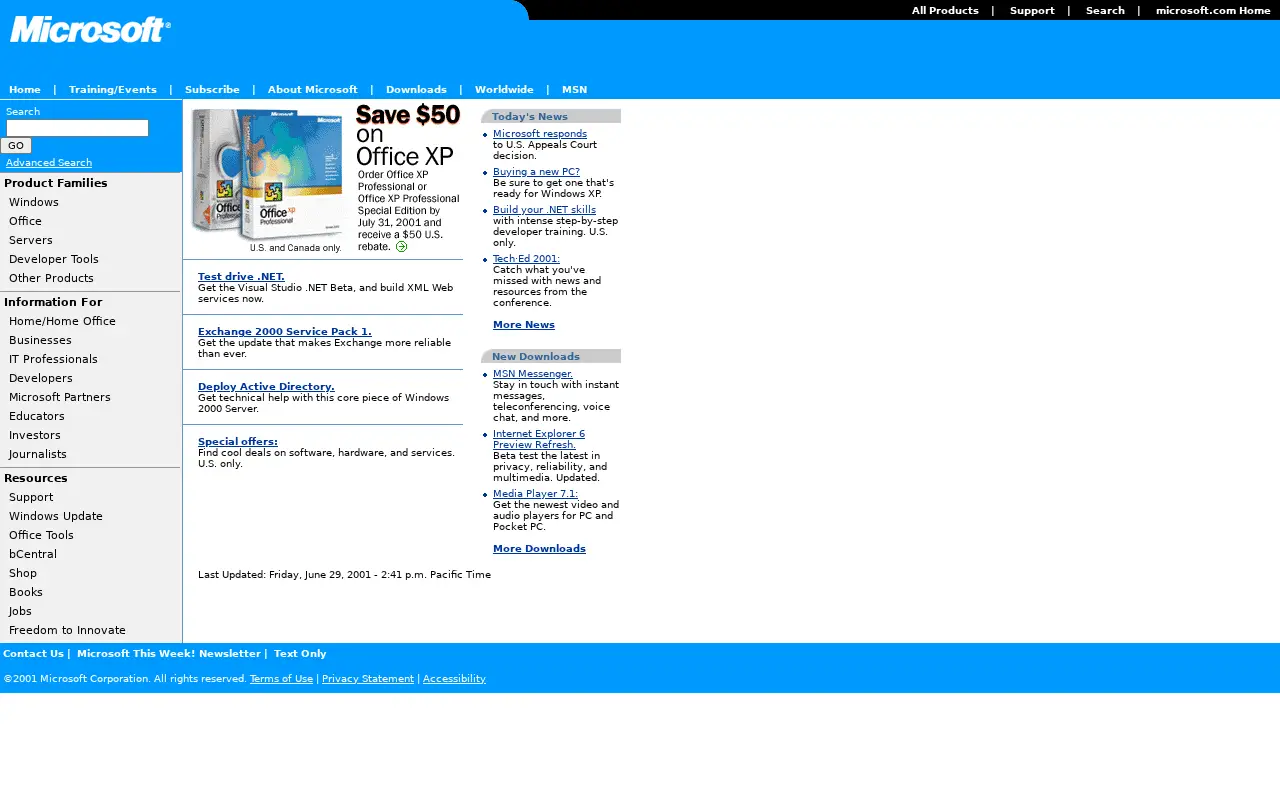Screen dimensions: 1280x800
Task: Open Privacy Statement footer link
Action: [x=368, y=679]
